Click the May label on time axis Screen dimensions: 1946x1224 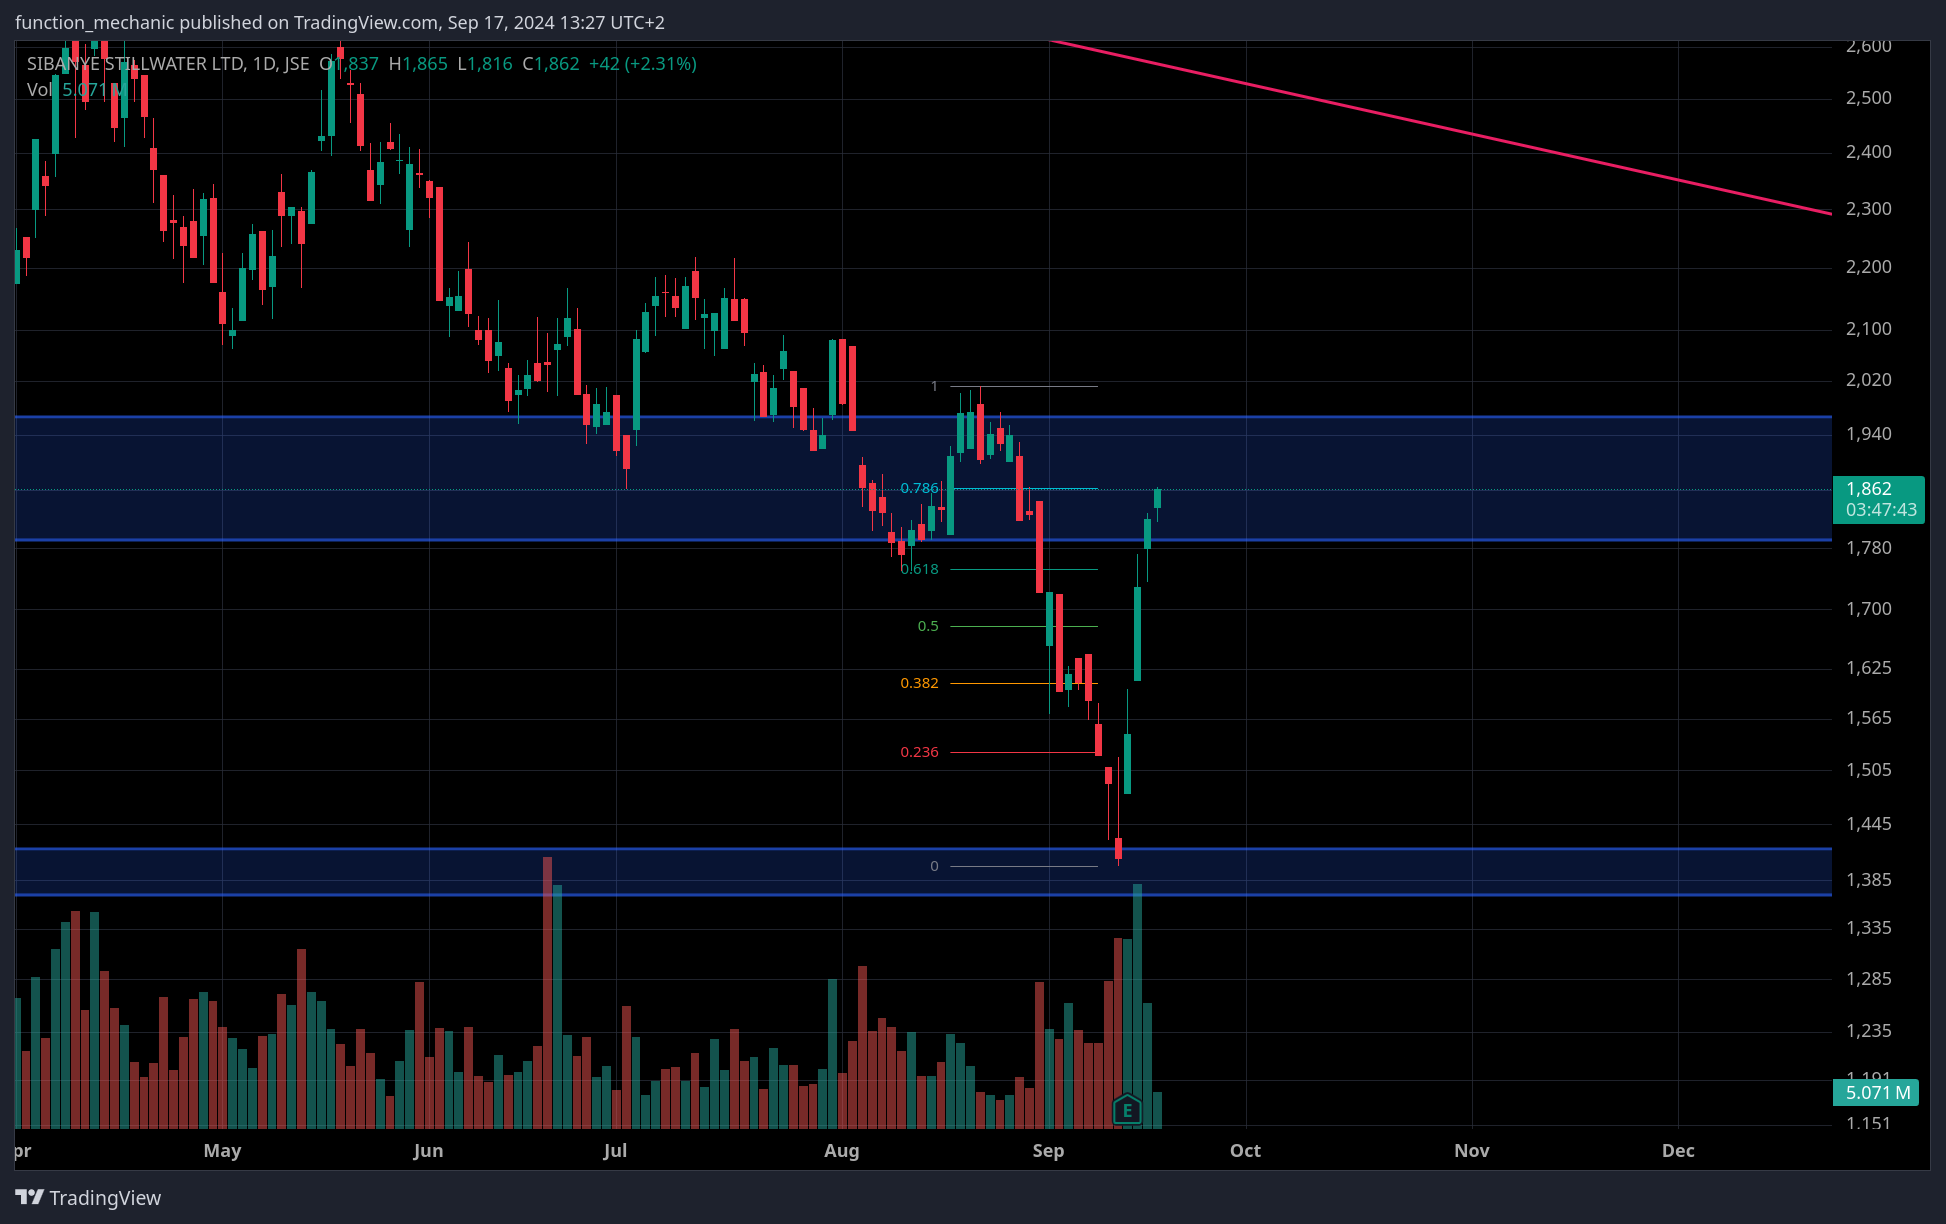point(222,1150)
